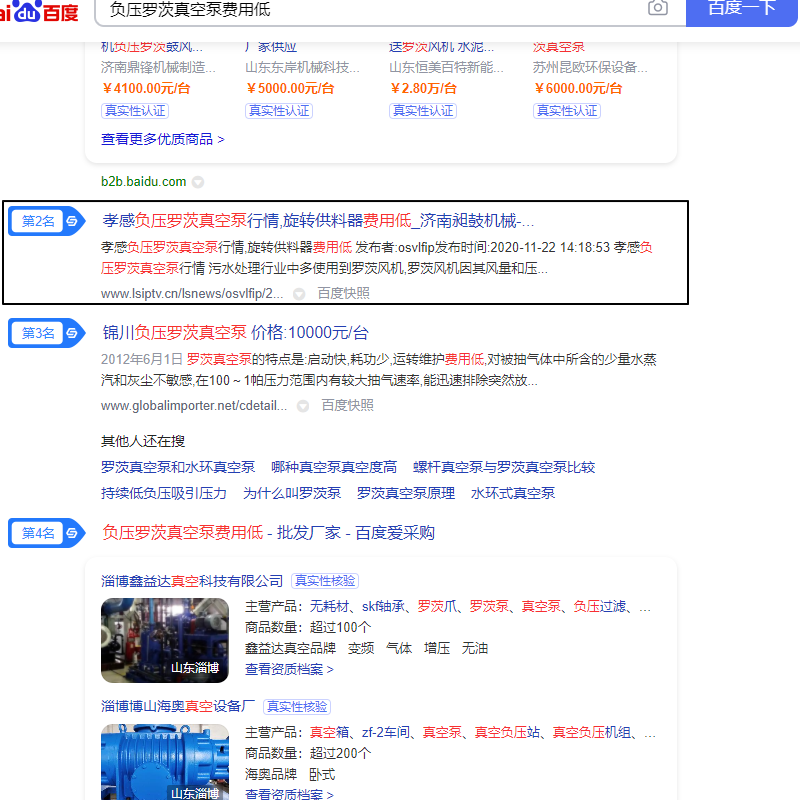Click related search 哪种真空泵真空度高
This screenshot has width=800, height=800.
tap(334, 467)
